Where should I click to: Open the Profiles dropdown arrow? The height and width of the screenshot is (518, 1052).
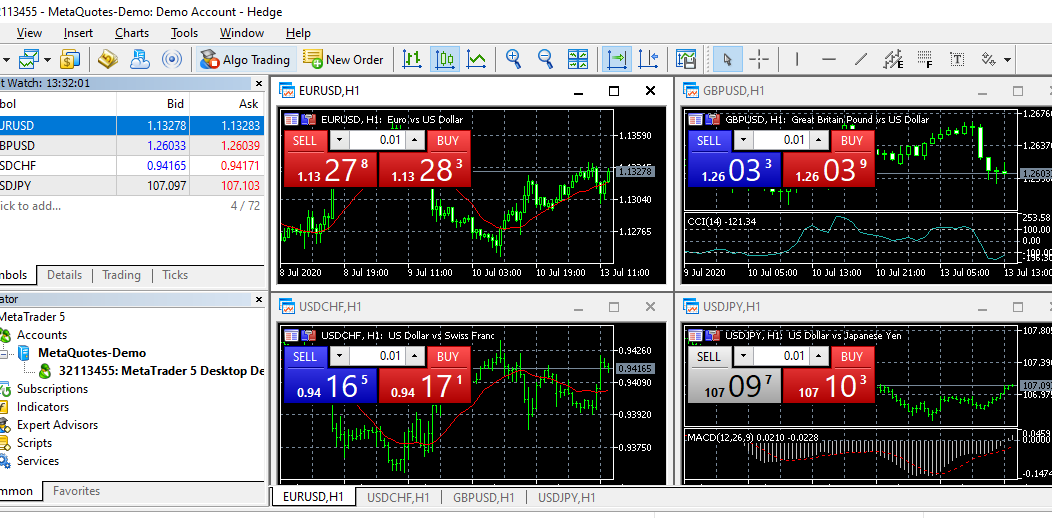(48, 60)
